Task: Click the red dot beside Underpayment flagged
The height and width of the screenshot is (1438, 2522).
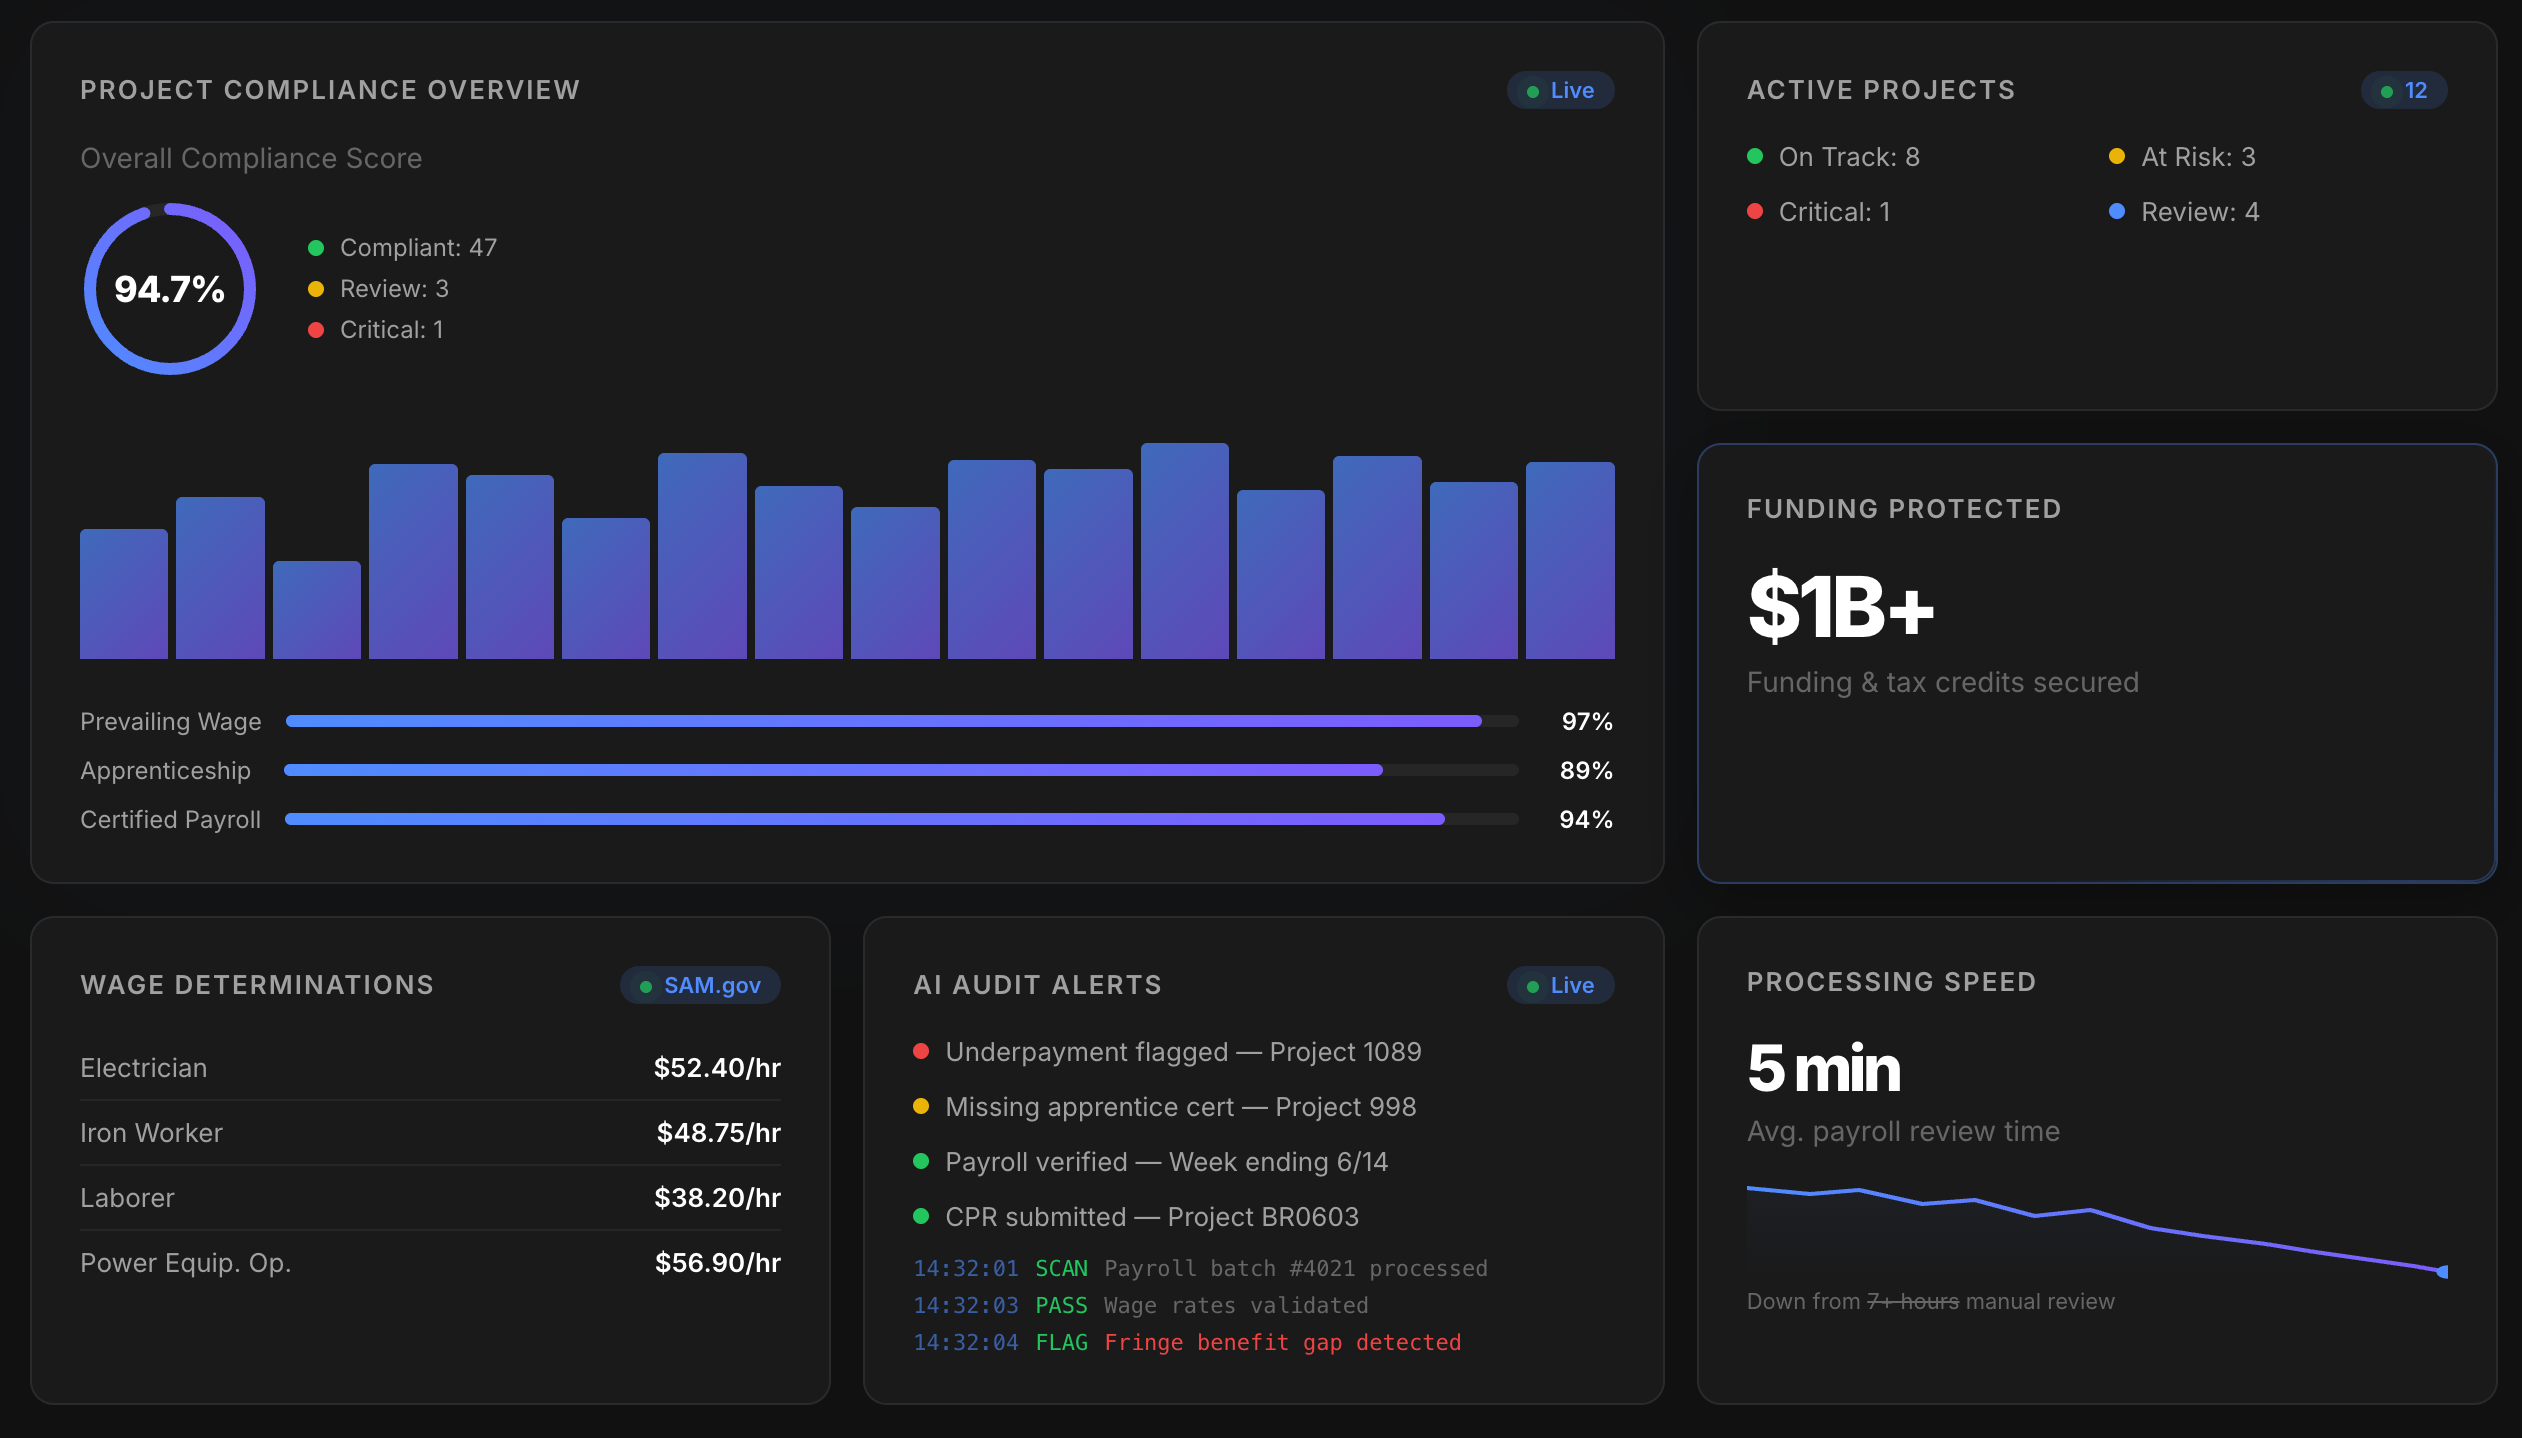Action: point(921,1051)
